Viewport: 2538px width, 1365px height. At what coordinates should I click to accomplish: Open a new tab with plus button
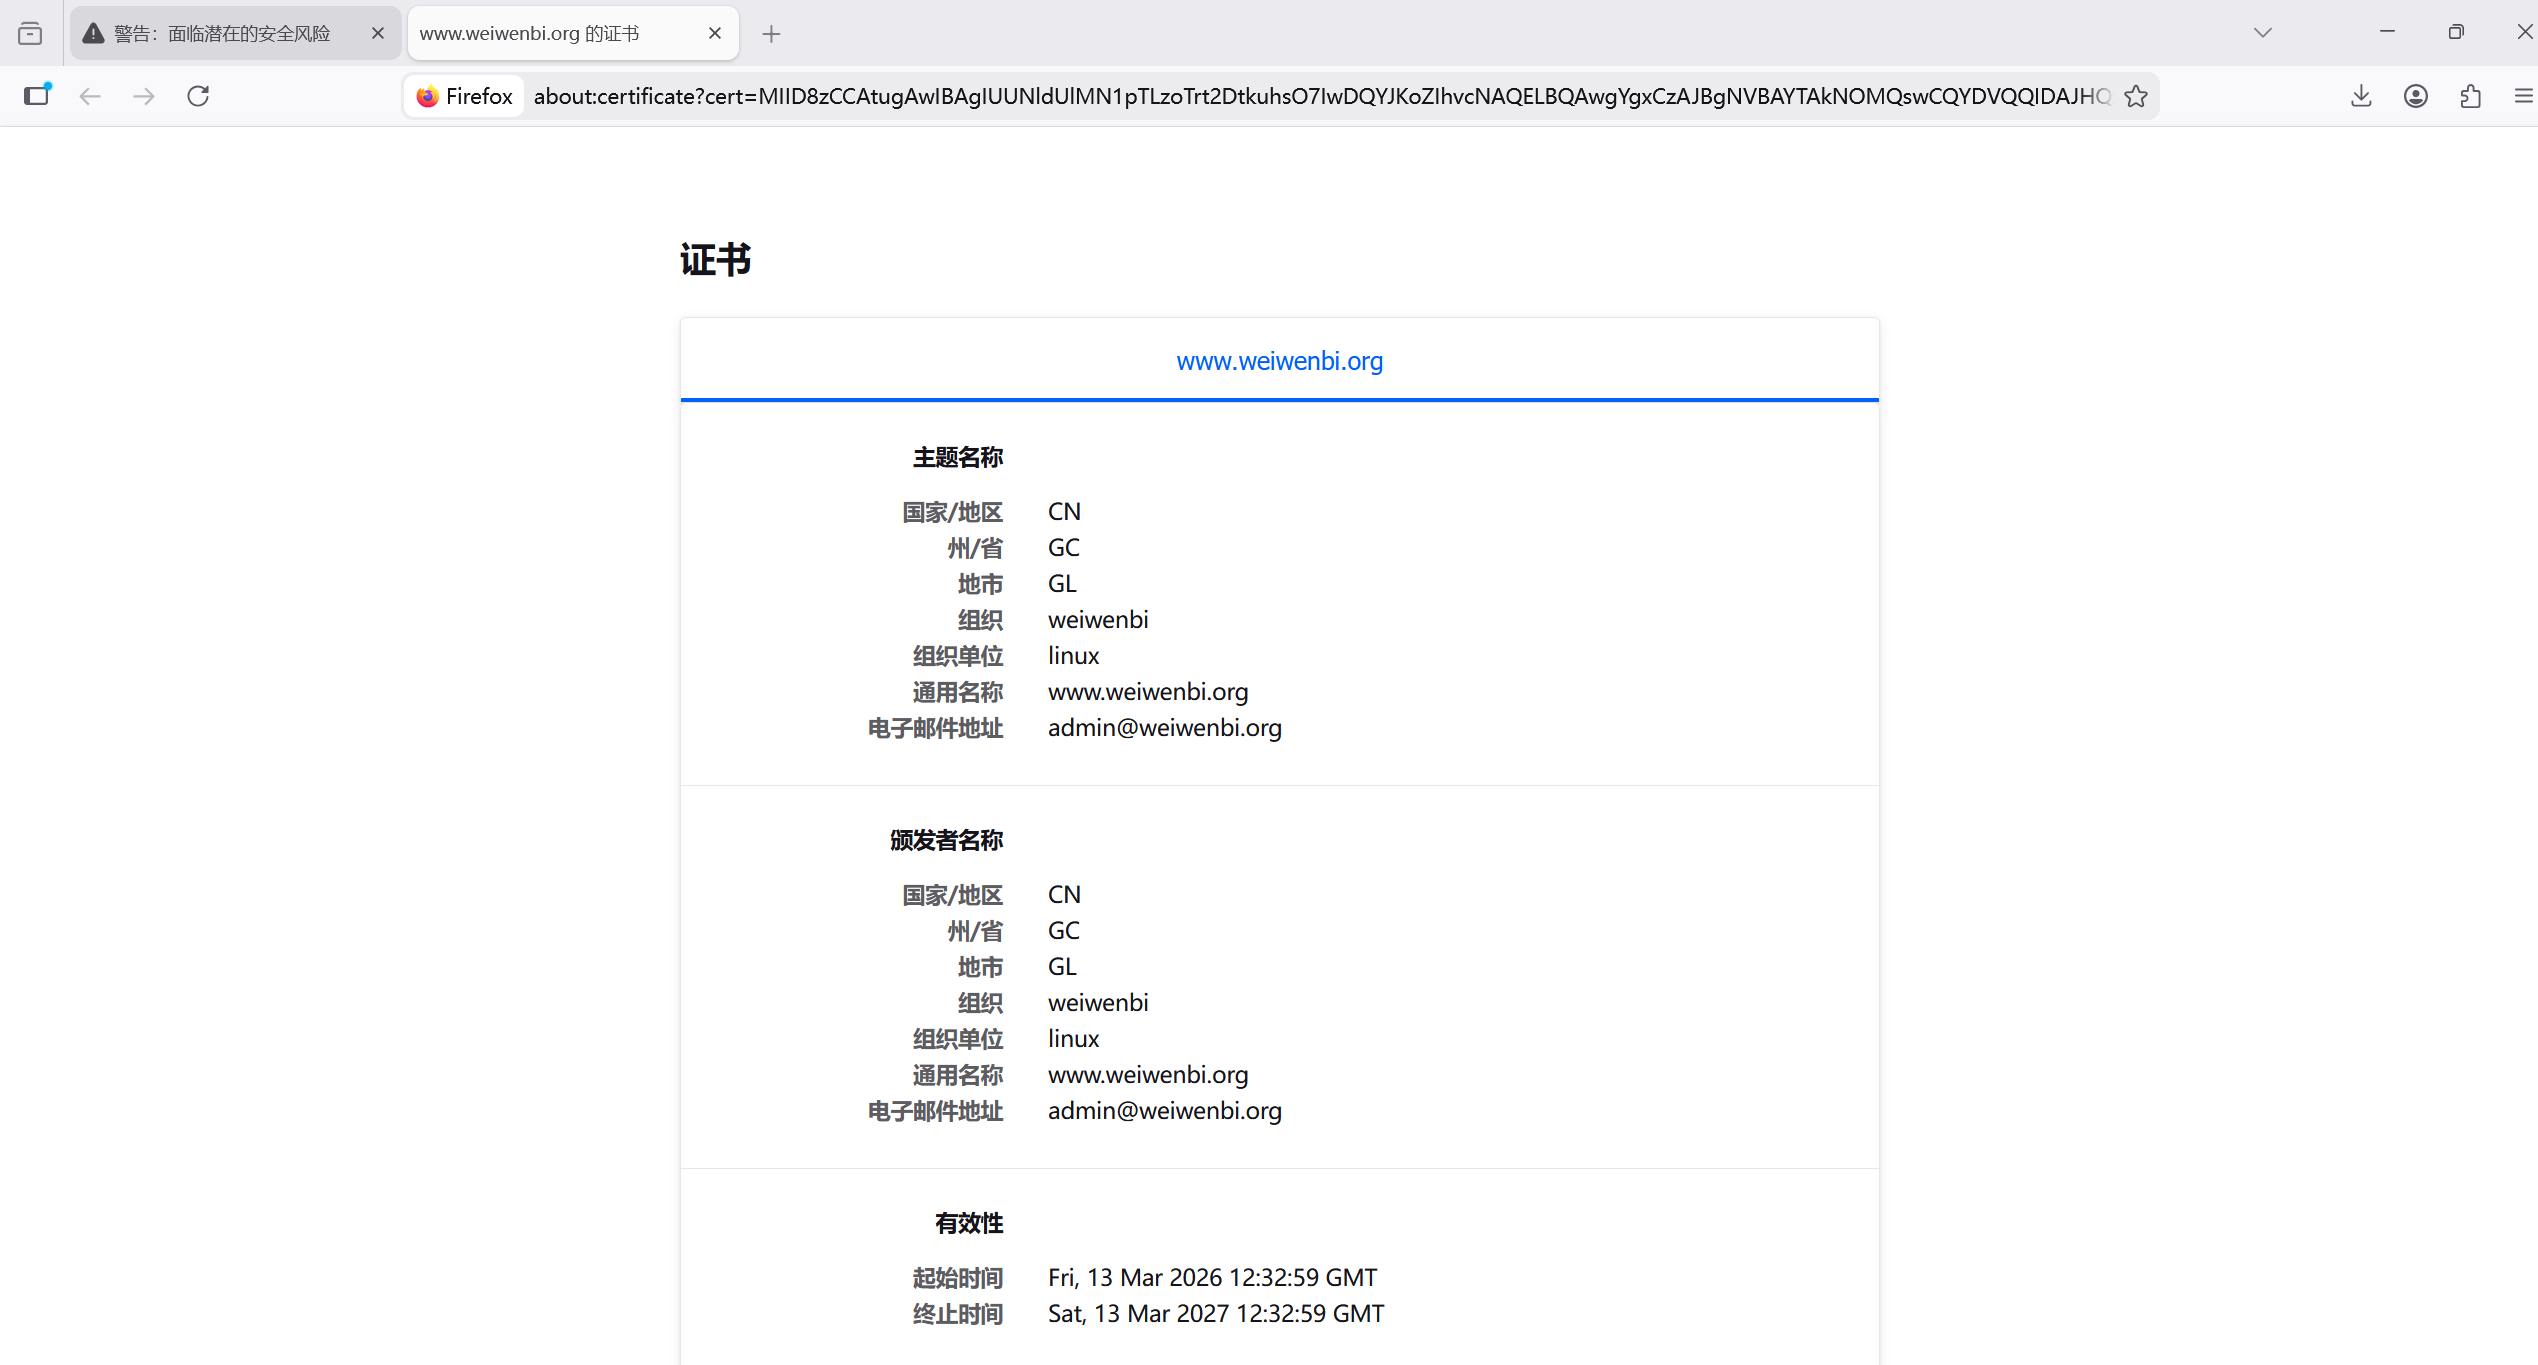coord(771,34)
